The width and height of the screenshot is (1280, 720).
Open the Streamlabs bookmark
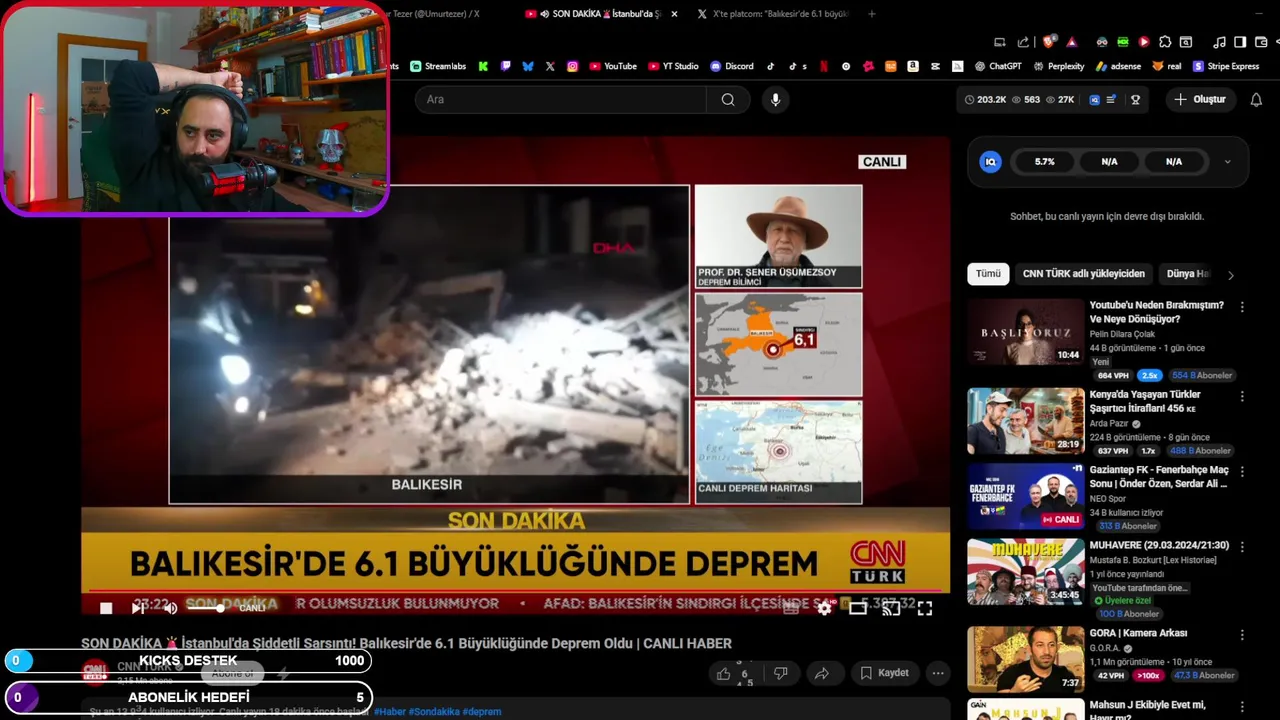438,66
